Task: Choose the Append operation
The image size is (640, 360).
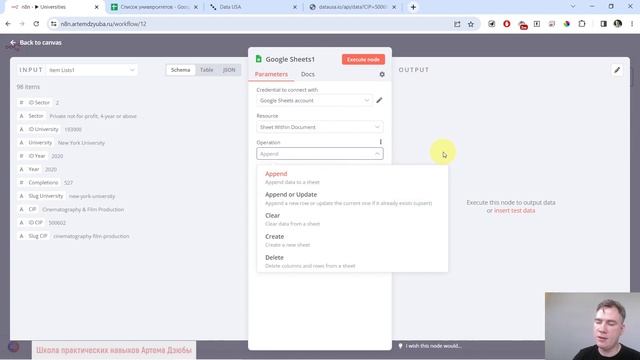Action: click(352, 178)
